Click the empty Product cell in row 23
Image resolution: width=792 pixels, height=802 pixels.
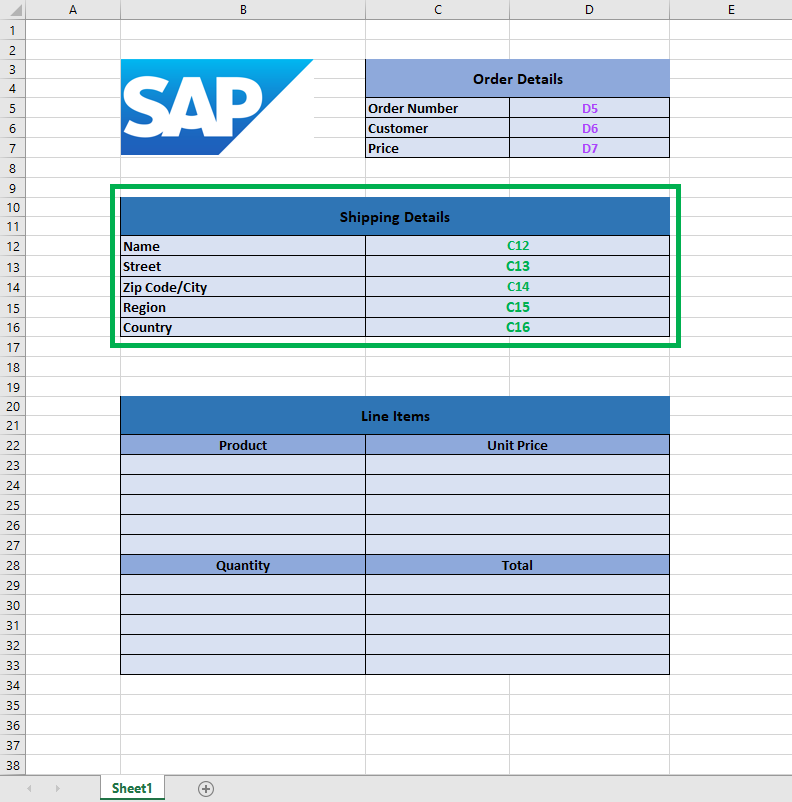[x=243, y=465]
